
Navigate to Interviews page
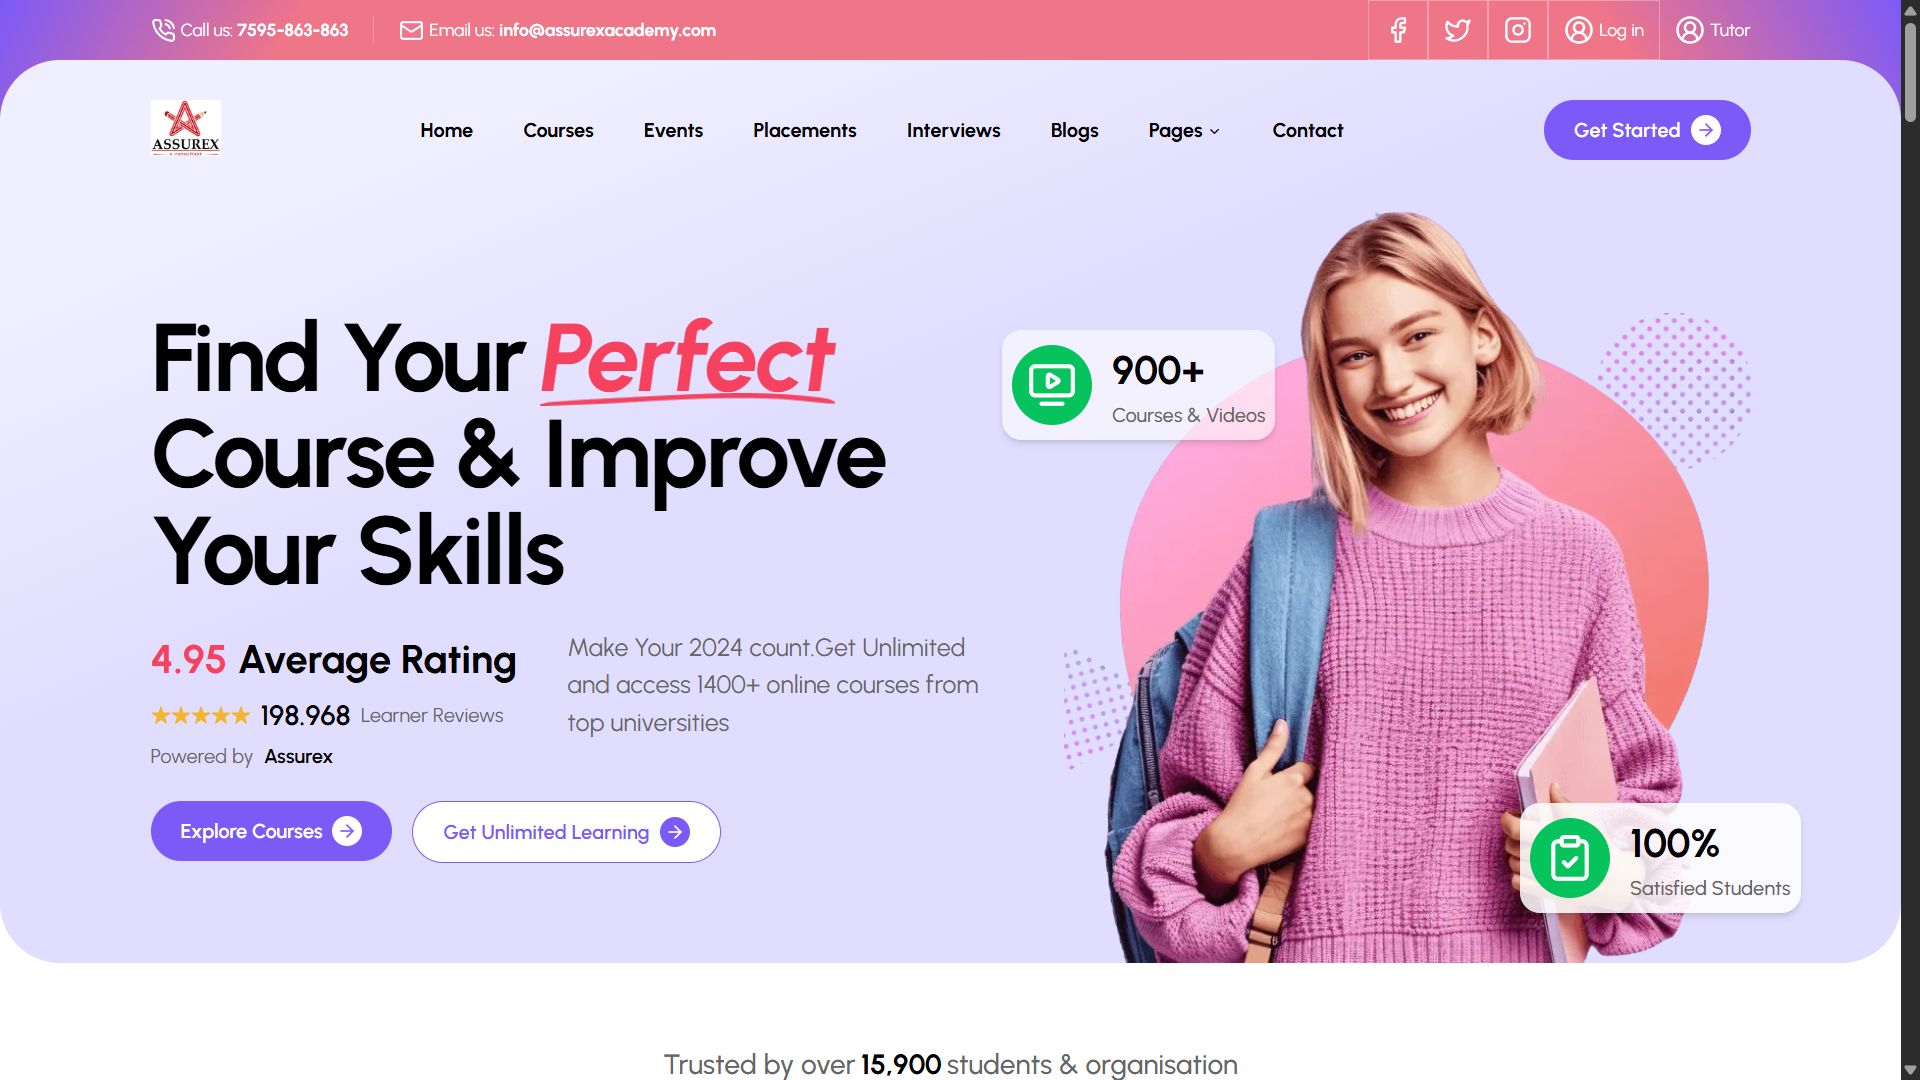point(953,130)
